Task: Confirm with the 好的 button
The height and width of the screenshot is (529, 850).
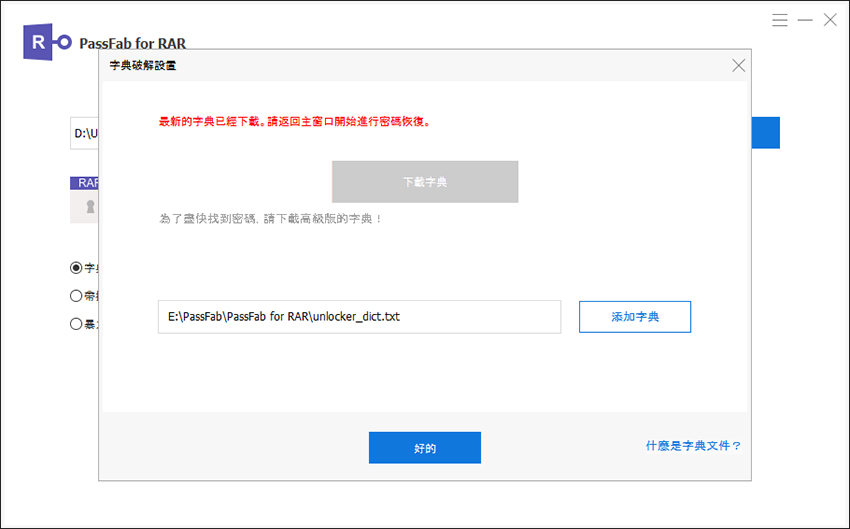Action: coord(425,448)
